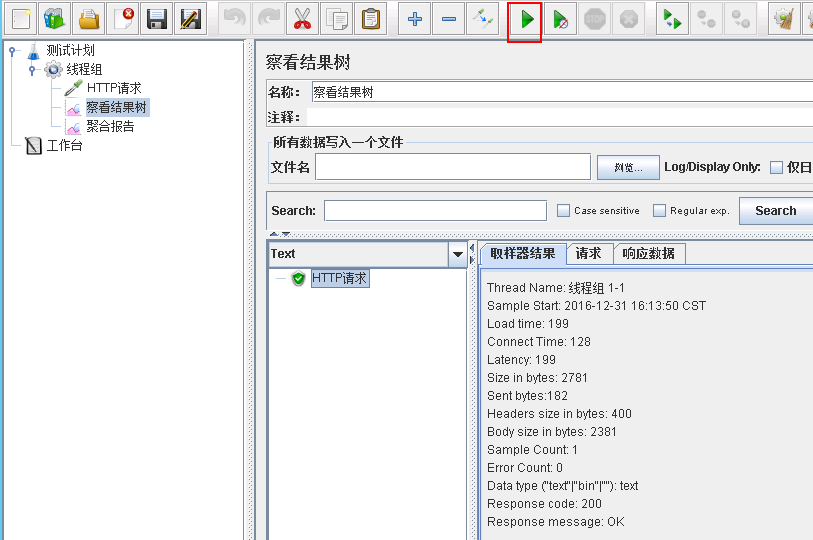
Task: Select 察看结果树 in the tree
Action: point(117,107)
